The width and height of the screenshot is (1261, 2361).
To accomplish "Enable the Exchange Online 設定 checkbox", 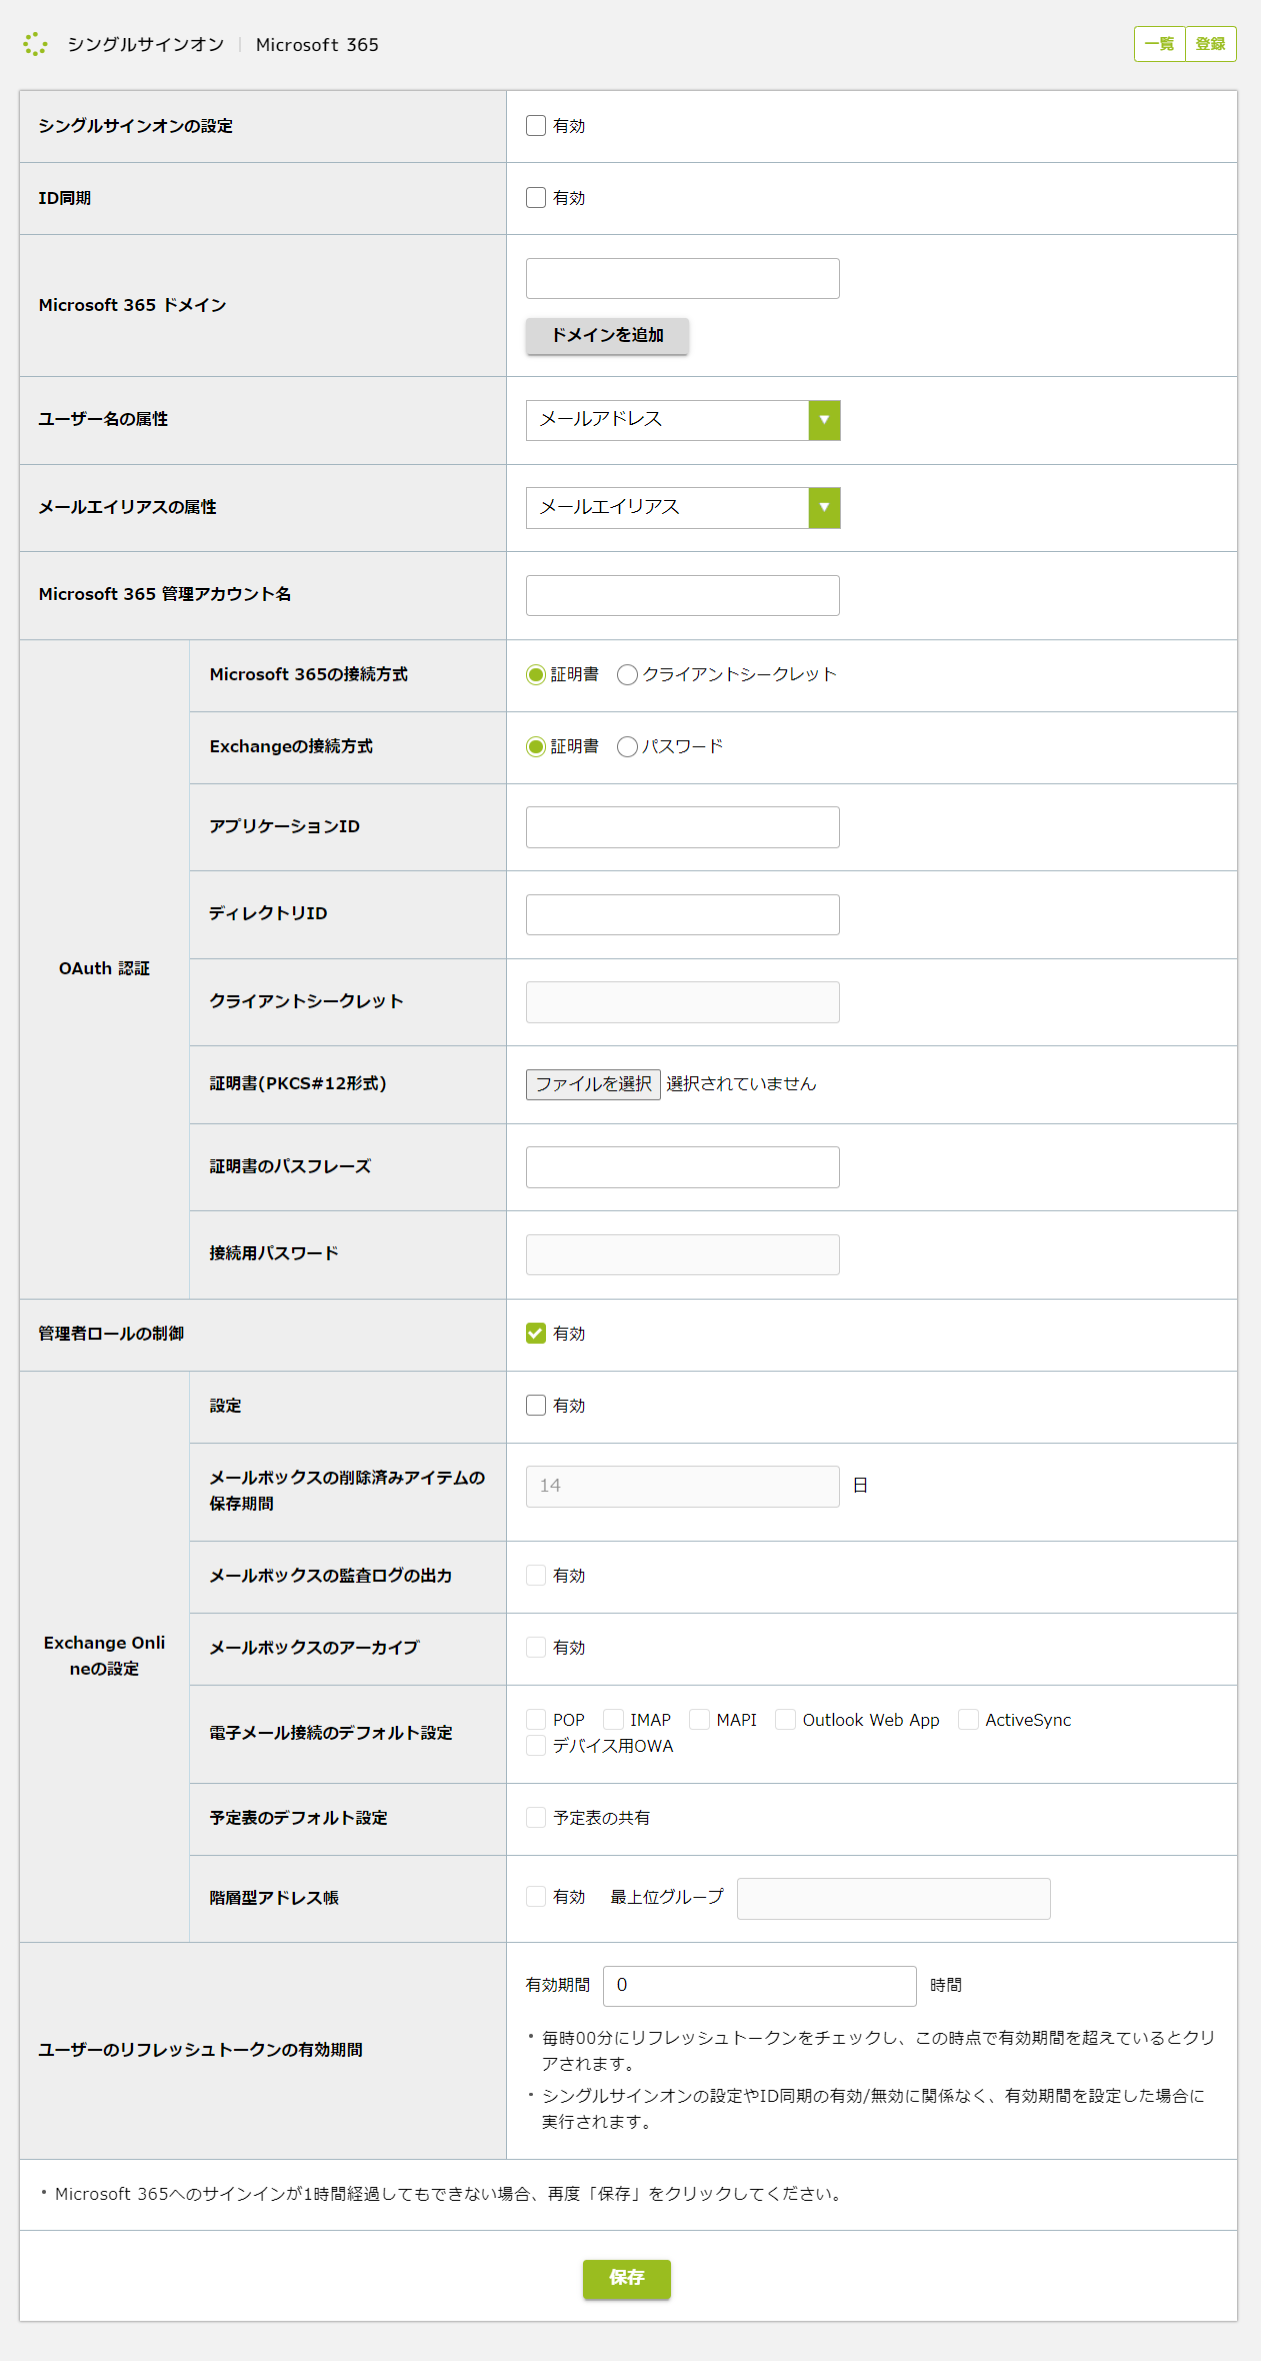I will (536, 1405).
